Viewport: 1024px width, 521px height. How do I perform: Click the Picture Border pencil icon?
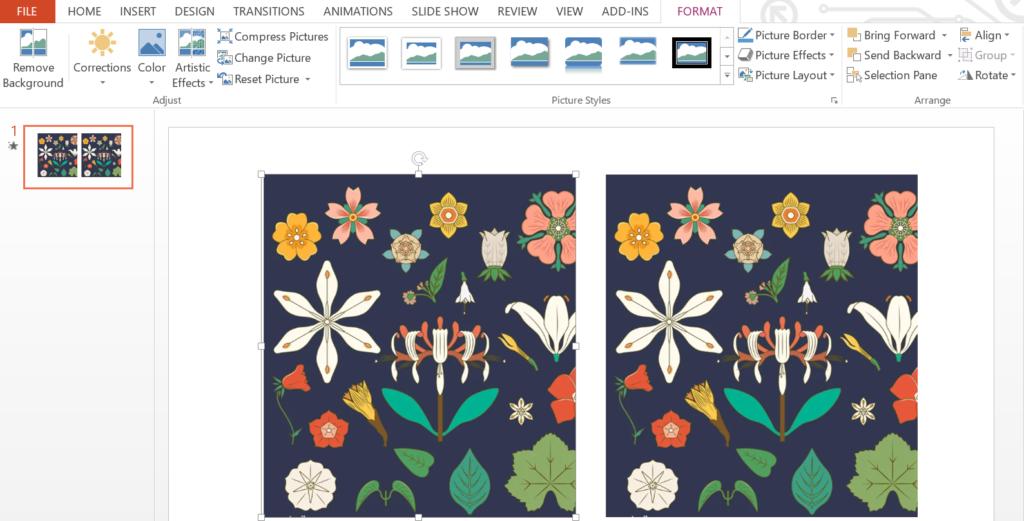[x=745, y=35]
